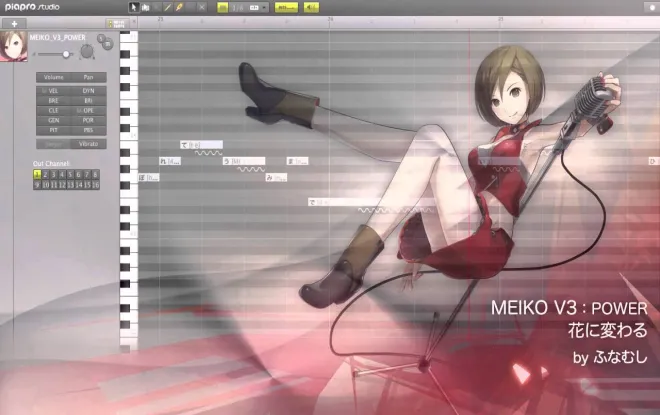Solo the MEIKO track with S button
The height and width of the screenshot is (415, 660).
(x=101, y=38)
